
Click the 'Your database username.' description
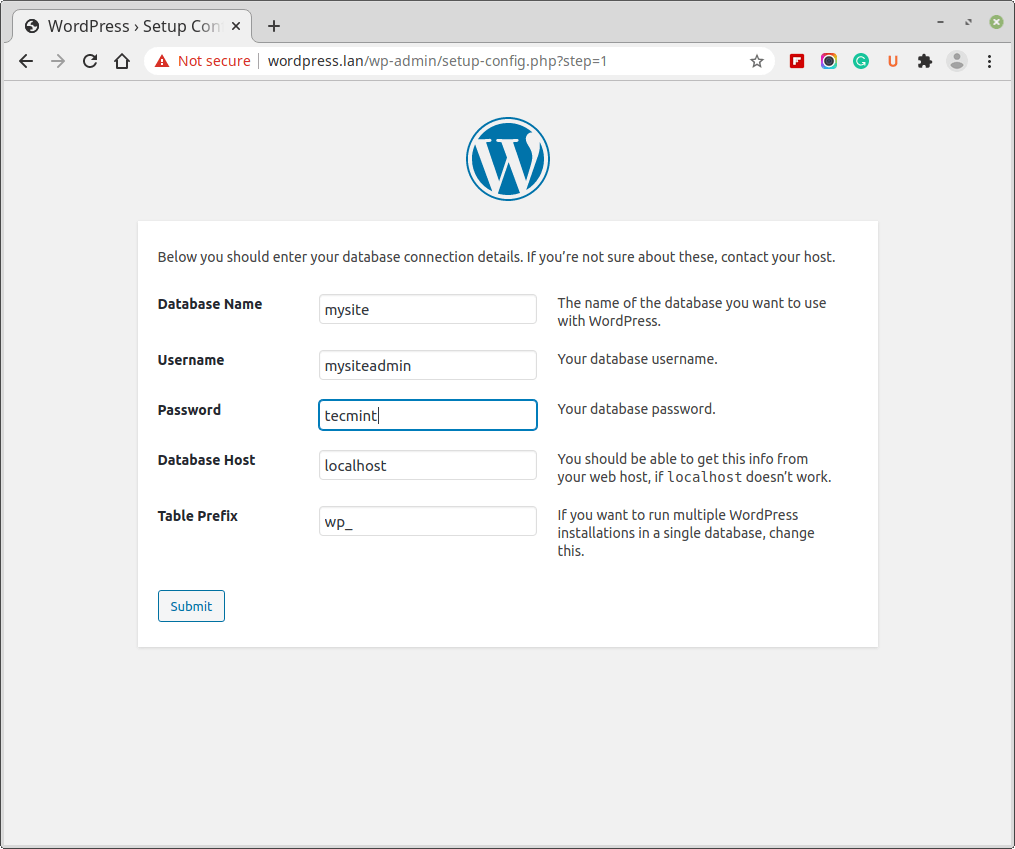pyautogui.click(x=637, y=359)
